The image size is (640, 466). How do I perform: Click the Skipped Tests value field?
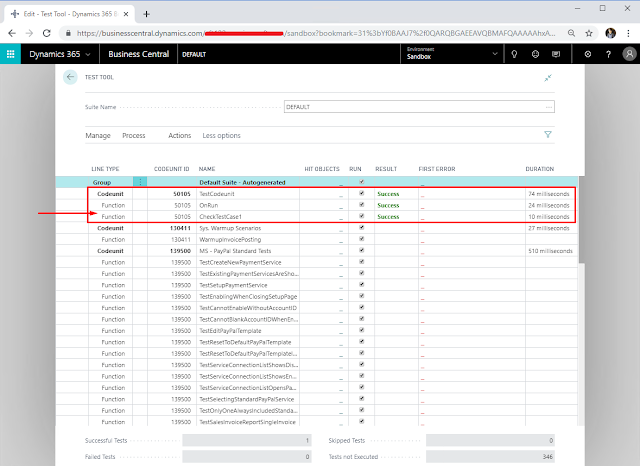(490, 440)
